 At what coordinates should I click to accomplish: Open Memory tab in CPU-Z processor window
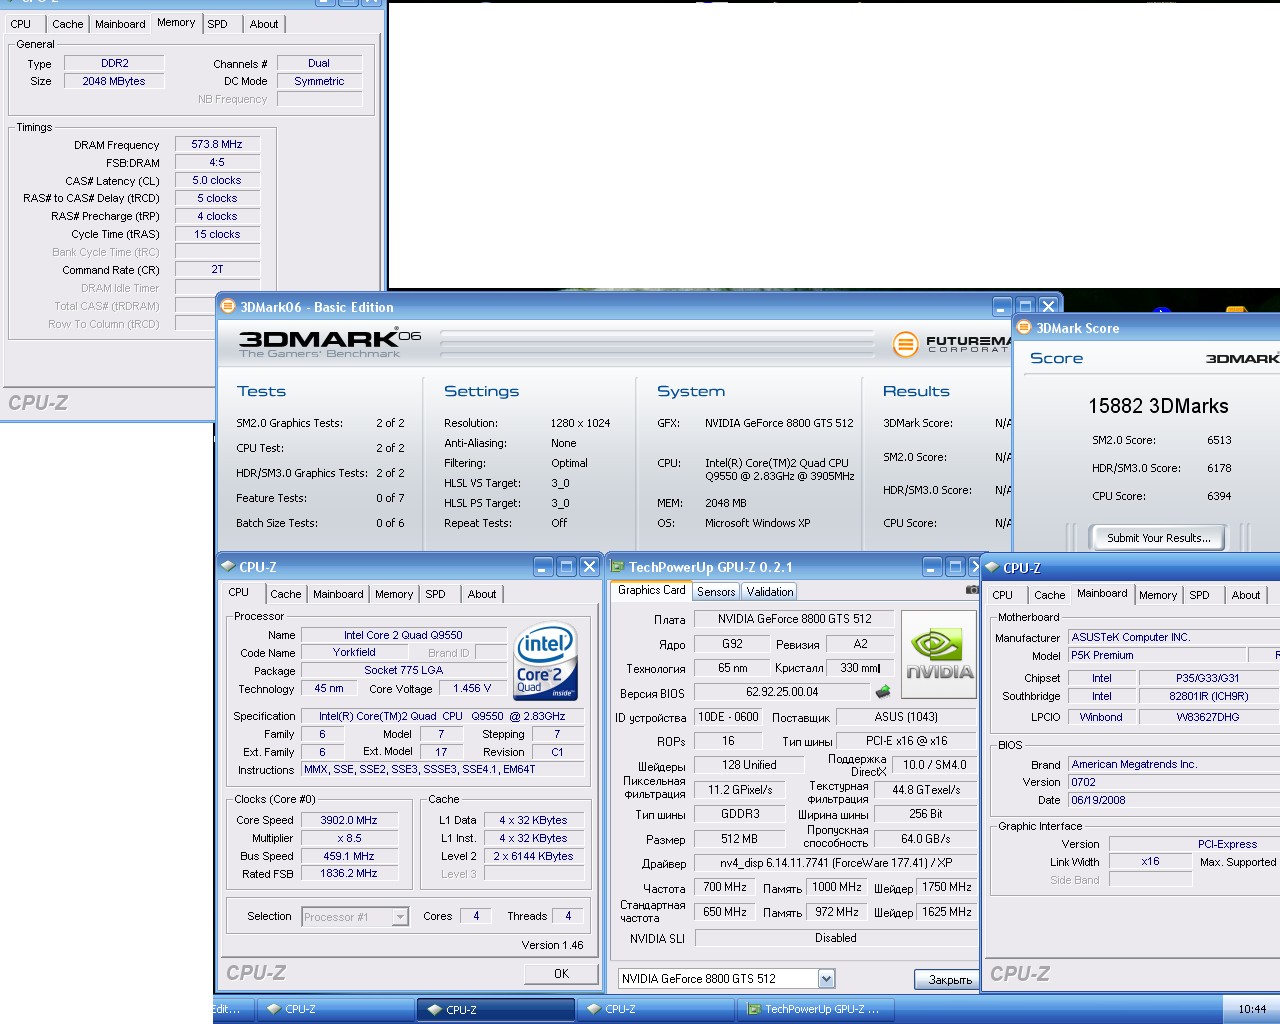[394, 594]
